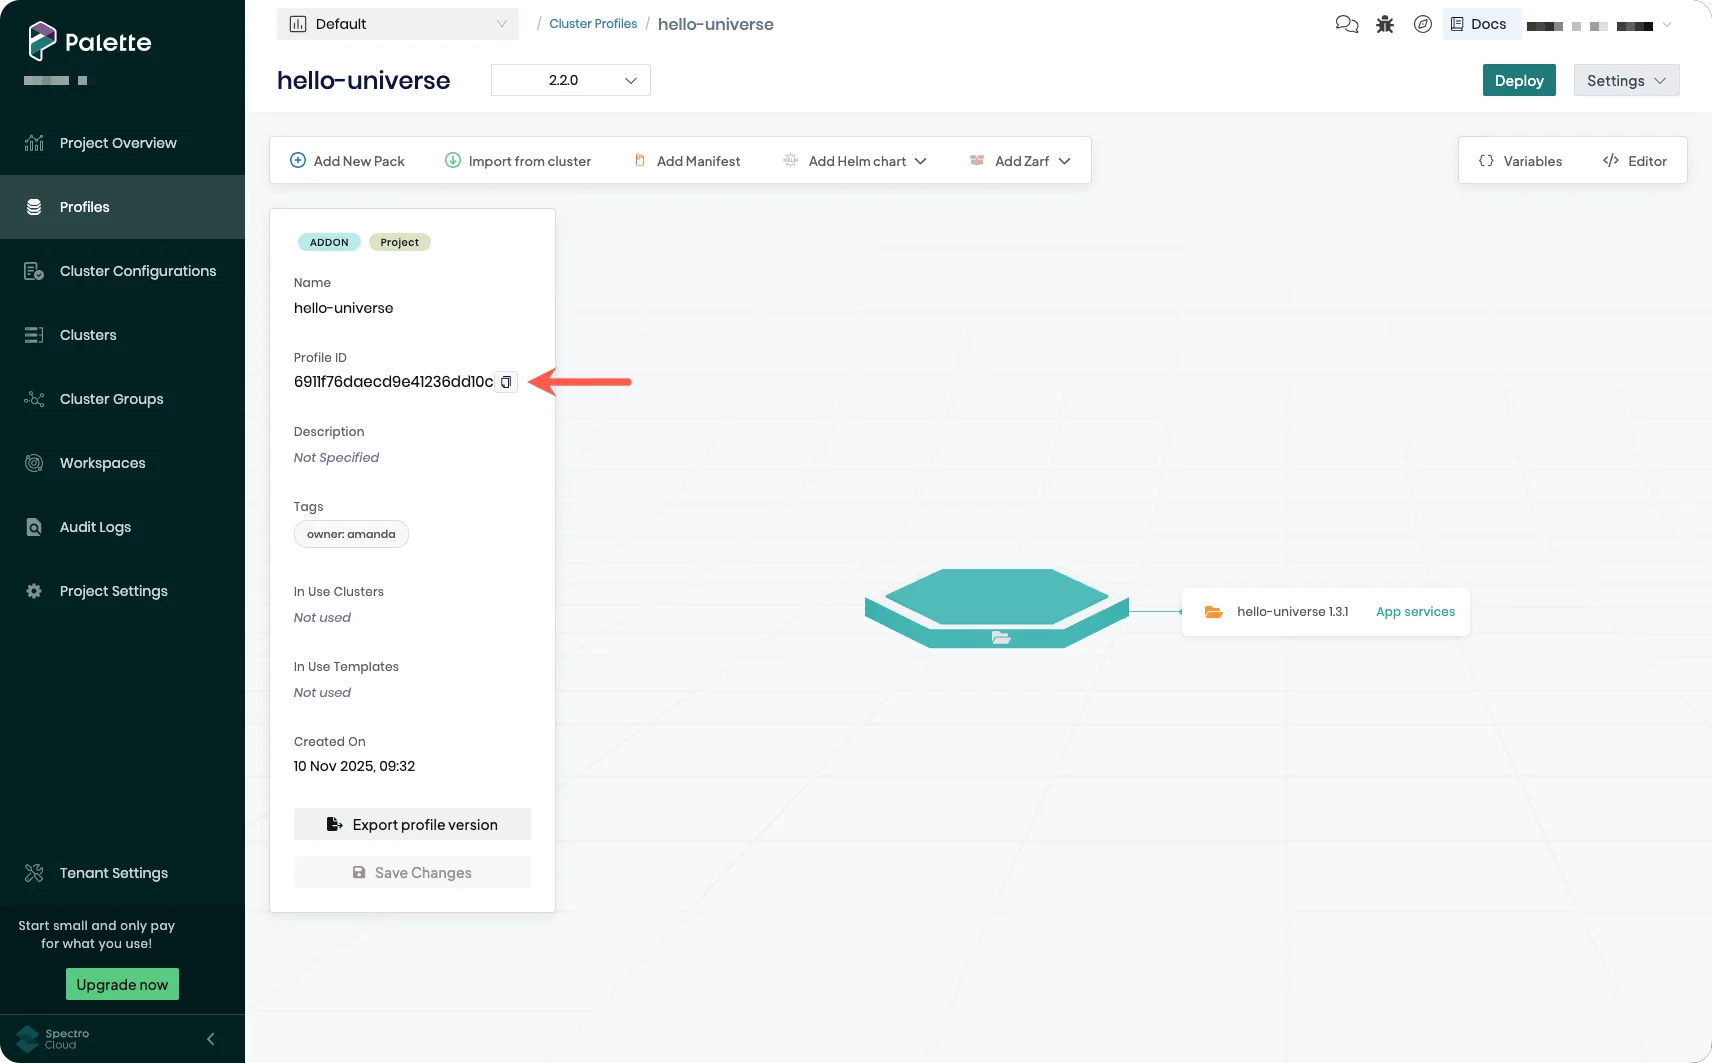Open Cluster Groups in the sidebar
This screenshot has height=1063, width=1712.
(110, 398)
